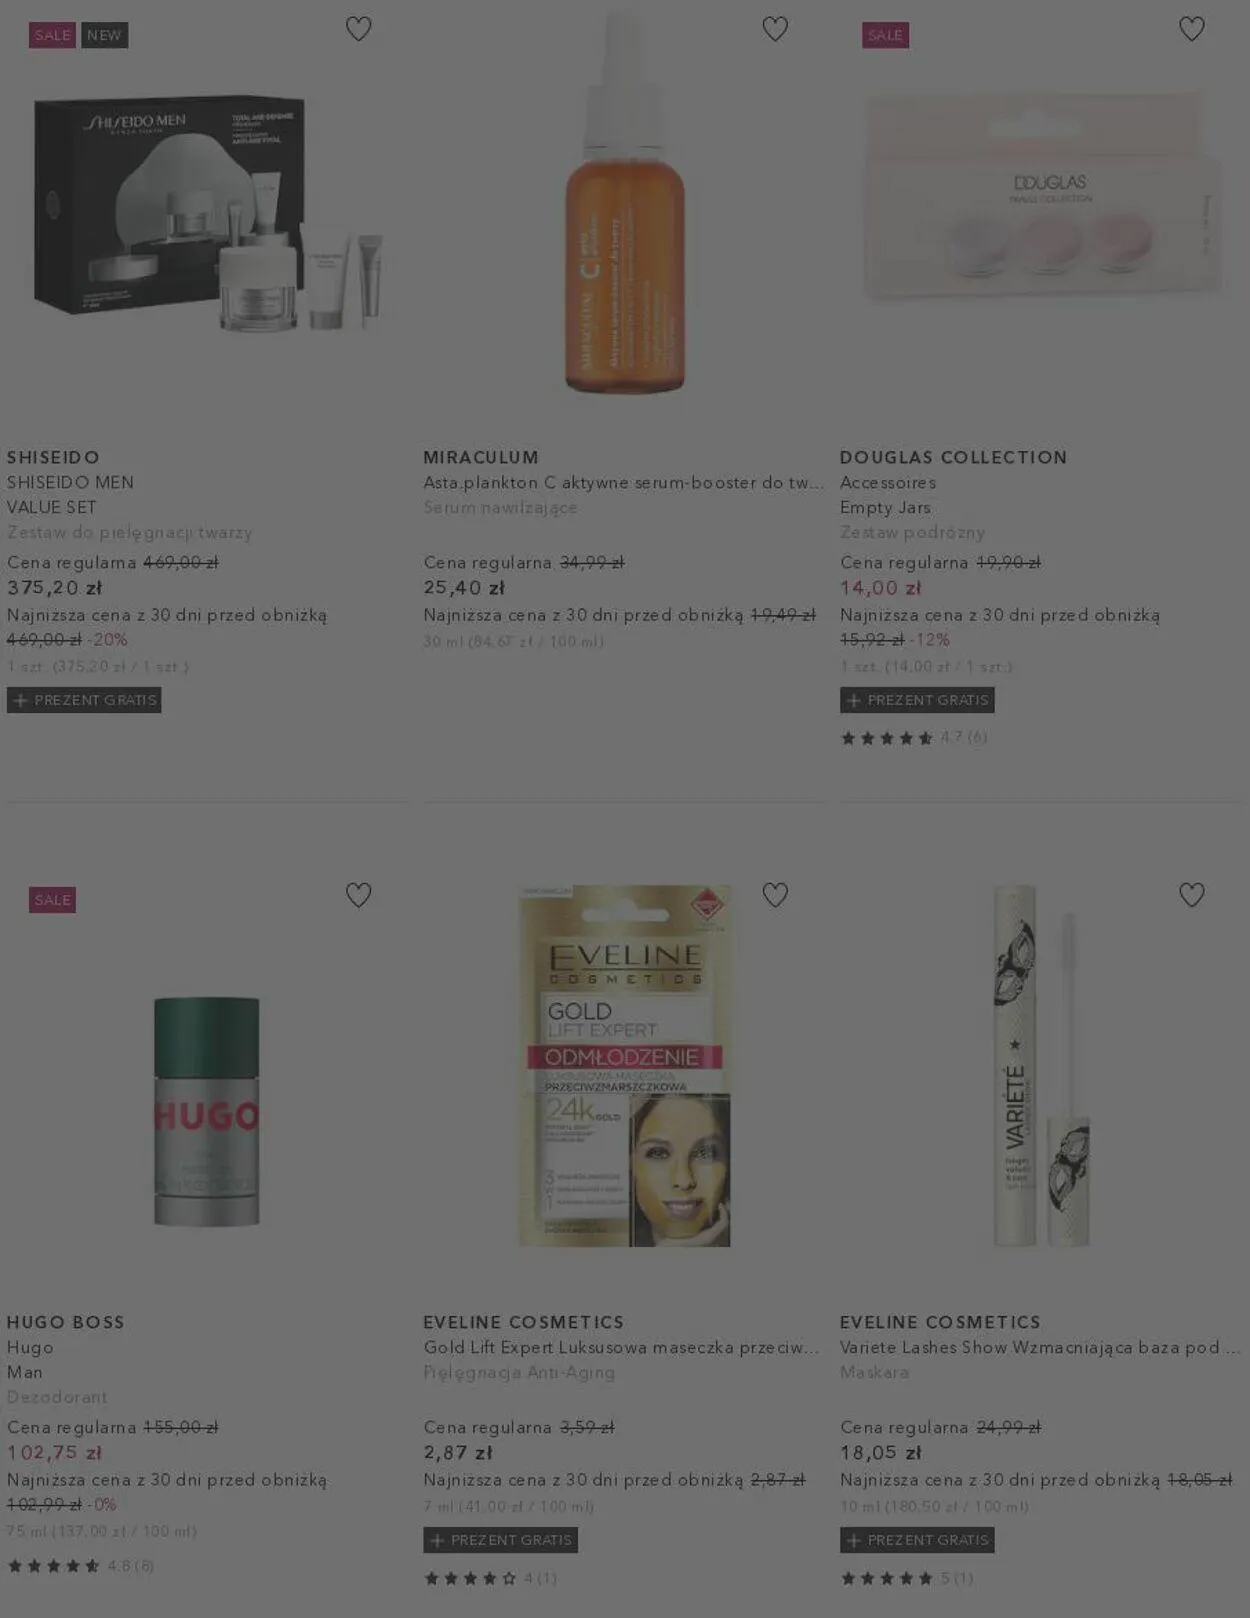Click NEW badge on Shiseido product
1250x1618 pixels.
click(x=104, y=35)
